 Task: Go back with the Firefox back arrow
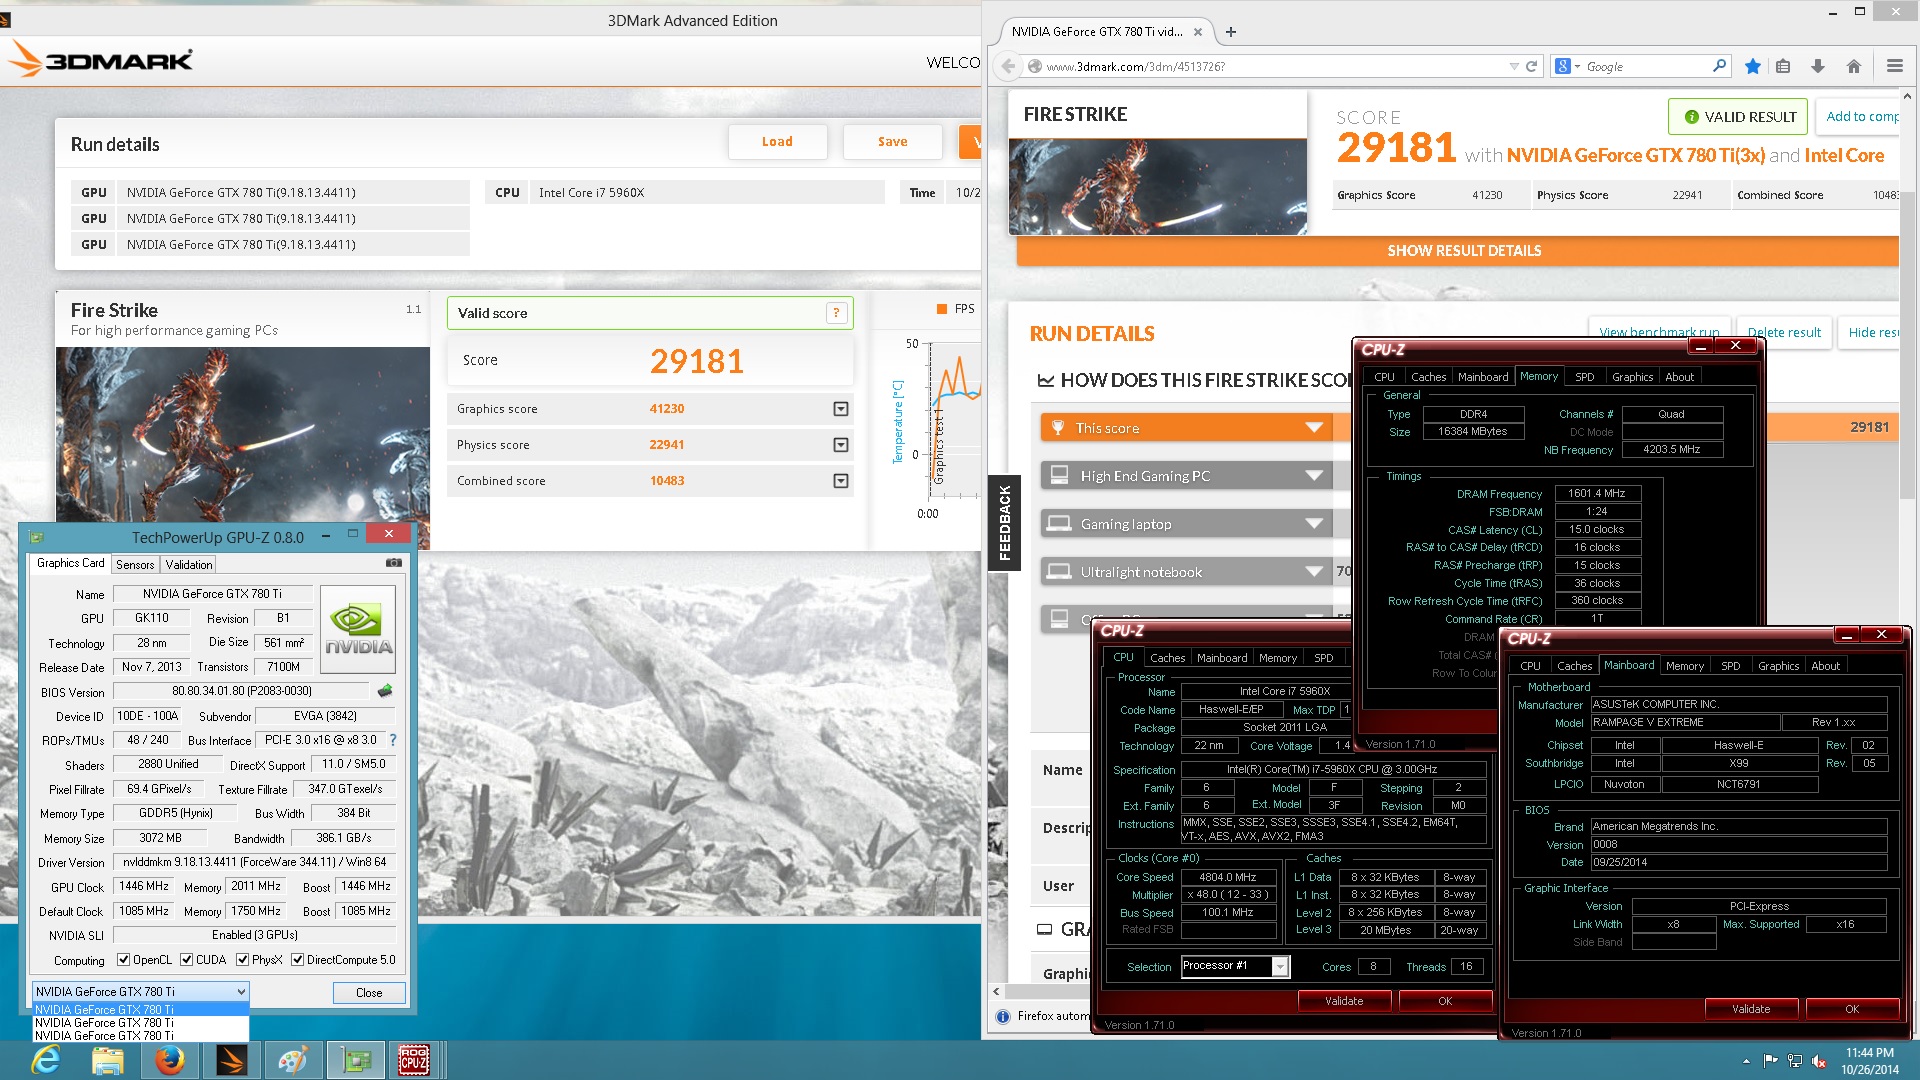(1008, 66)
